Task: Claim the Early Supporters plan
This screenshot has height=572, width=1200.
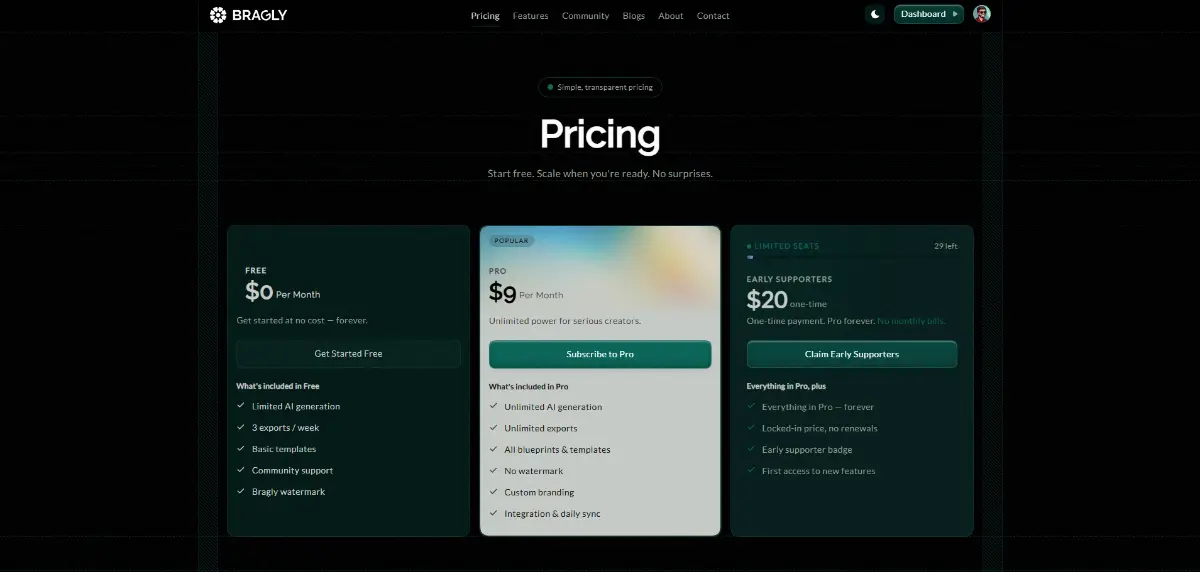Action: 851,354
